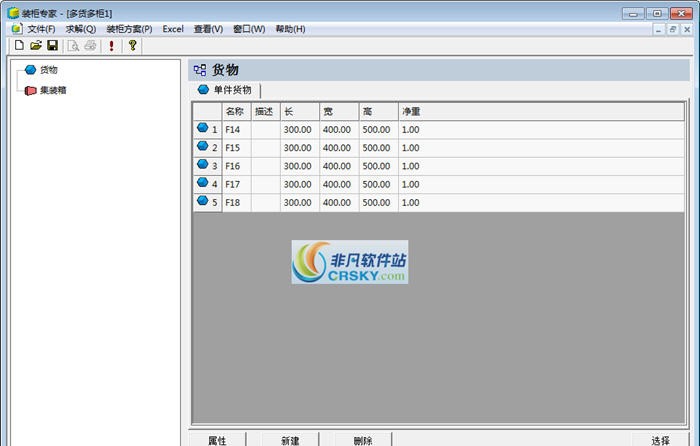Click the Save floppy disk icon
The width and height of the screenshot is (700, 446).
(52, 46)
